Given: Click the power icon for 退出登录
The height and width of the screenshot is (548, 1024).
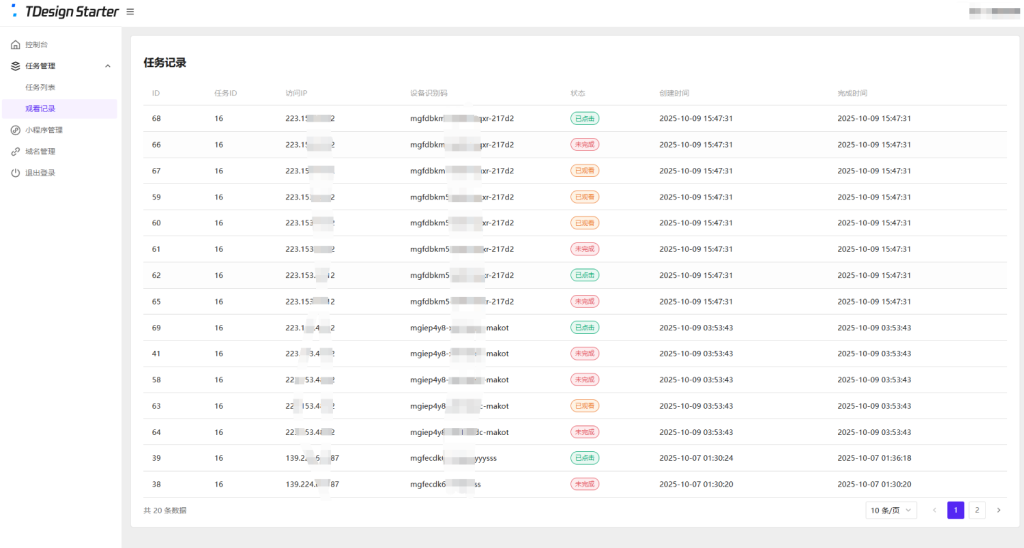Looking at the screenshot, I should click(15, 173).
